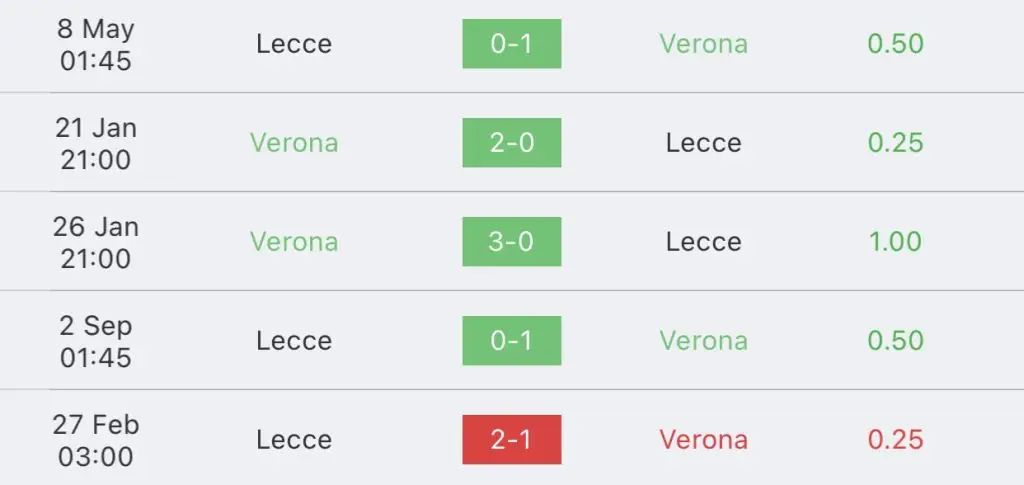Open Lecce in the 27 Feb match

tap(294, 439)
